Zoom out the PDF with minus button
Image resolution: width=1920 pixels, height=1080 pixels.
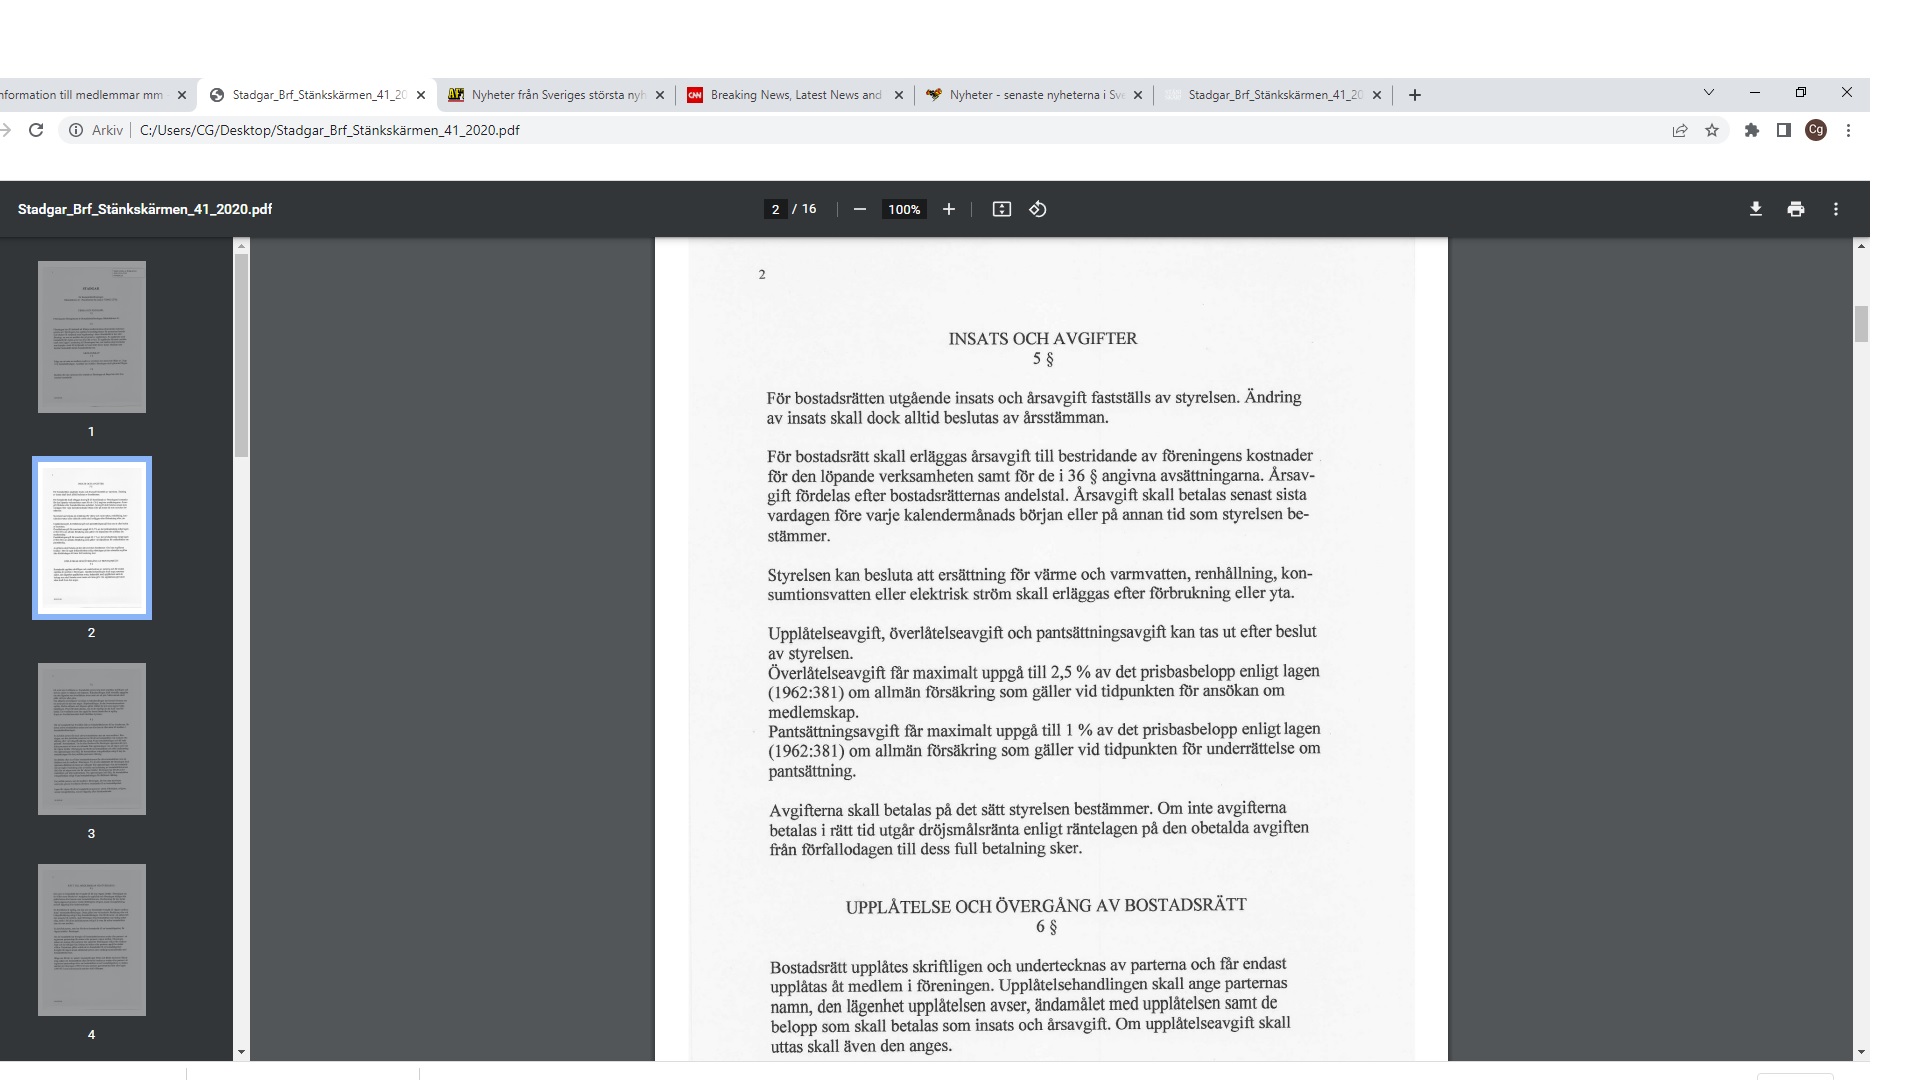tap(859, 209)
